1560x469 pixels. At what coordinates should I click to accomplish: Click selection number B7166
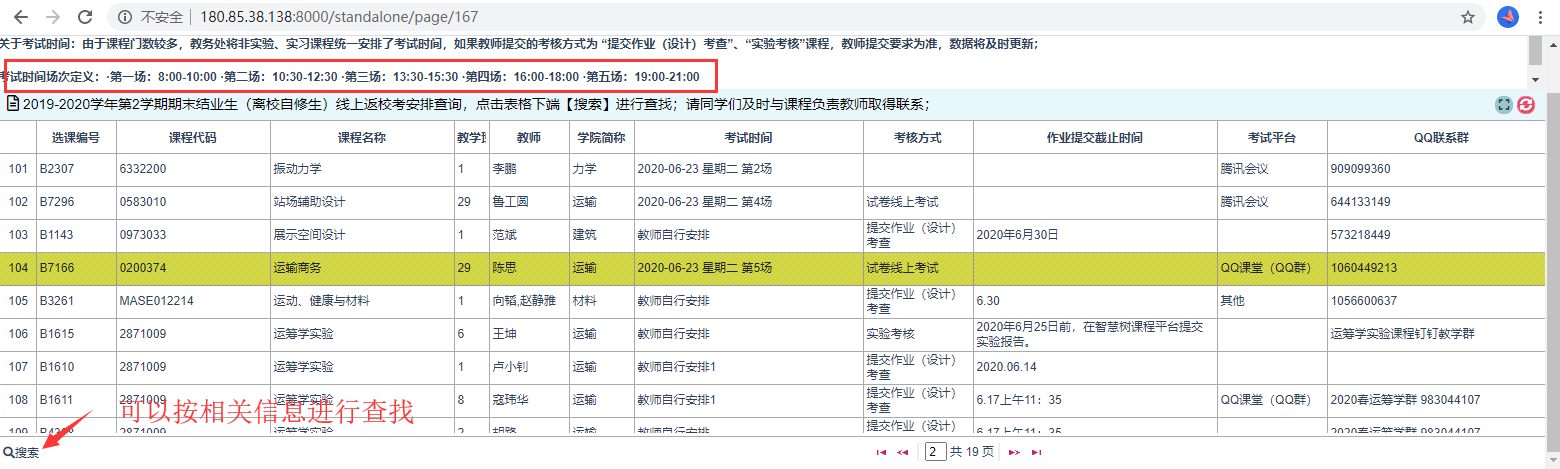pos(57,268)
